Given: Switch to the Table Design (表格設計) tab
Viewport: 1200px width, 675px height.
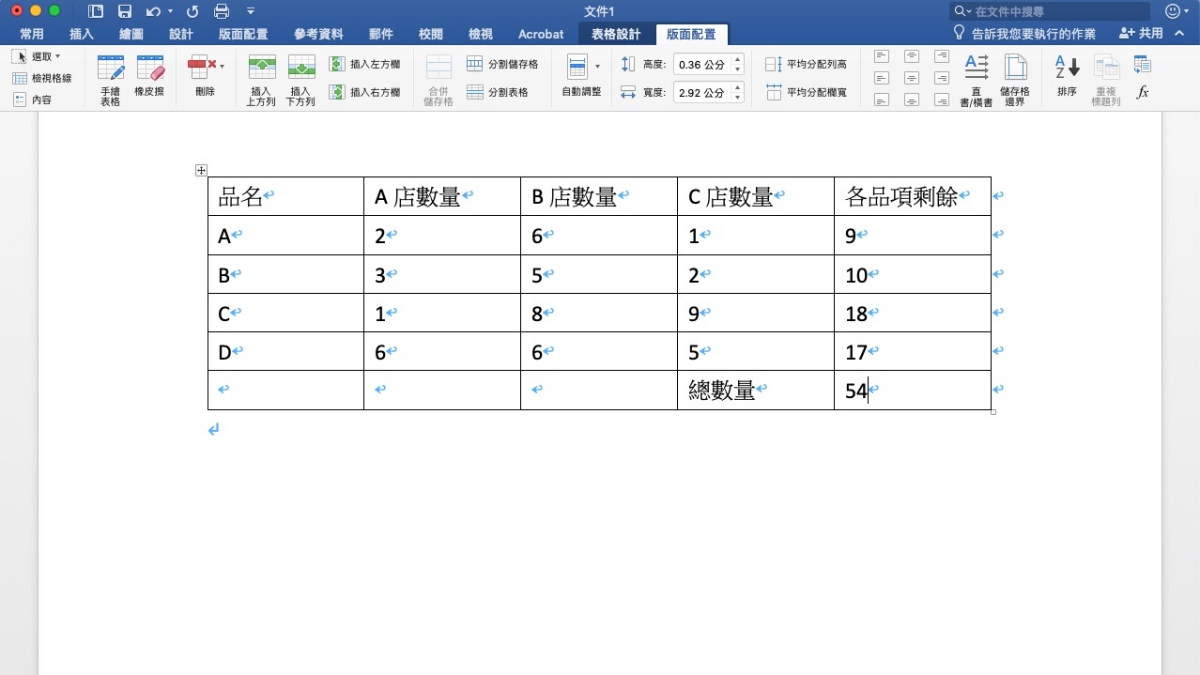Looking at the screenshot, I should [x=616, y=34].
